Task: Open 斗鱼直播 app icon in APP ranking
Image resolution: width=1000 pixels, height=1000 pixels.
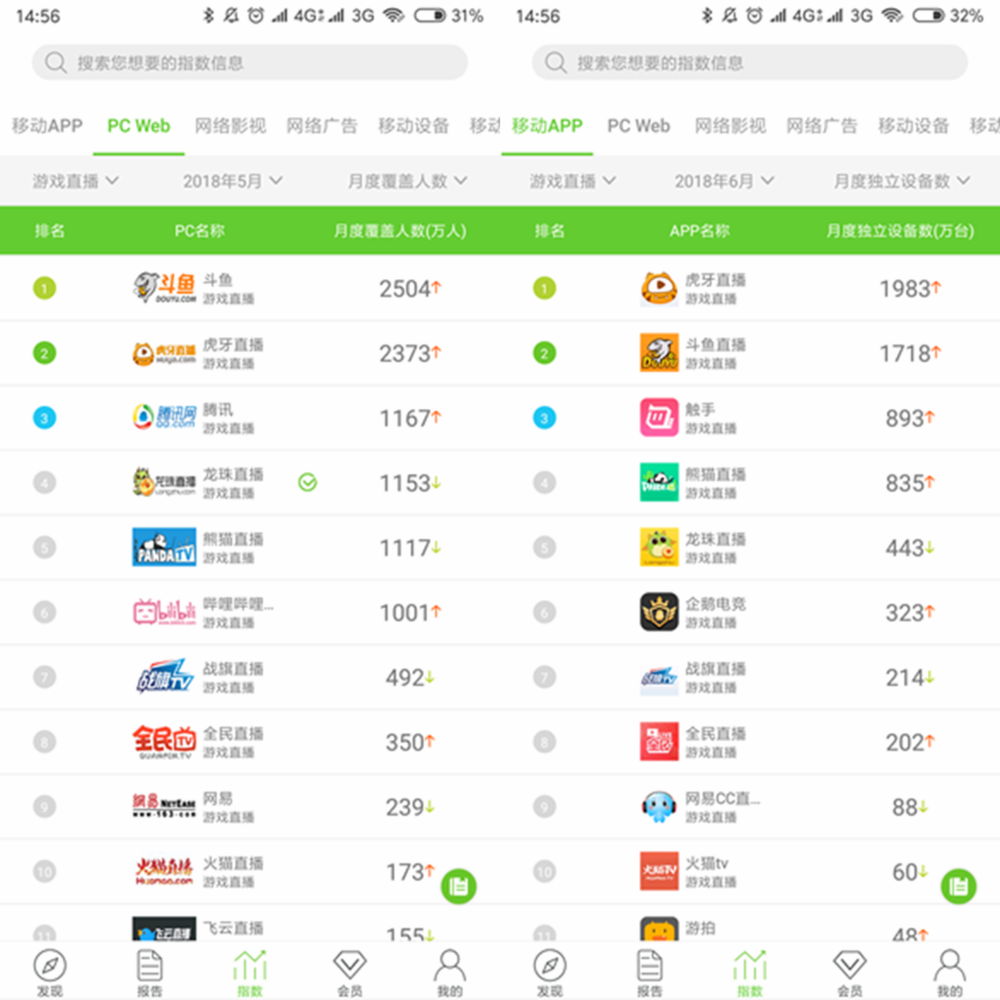Action: (x=659, y=353)
